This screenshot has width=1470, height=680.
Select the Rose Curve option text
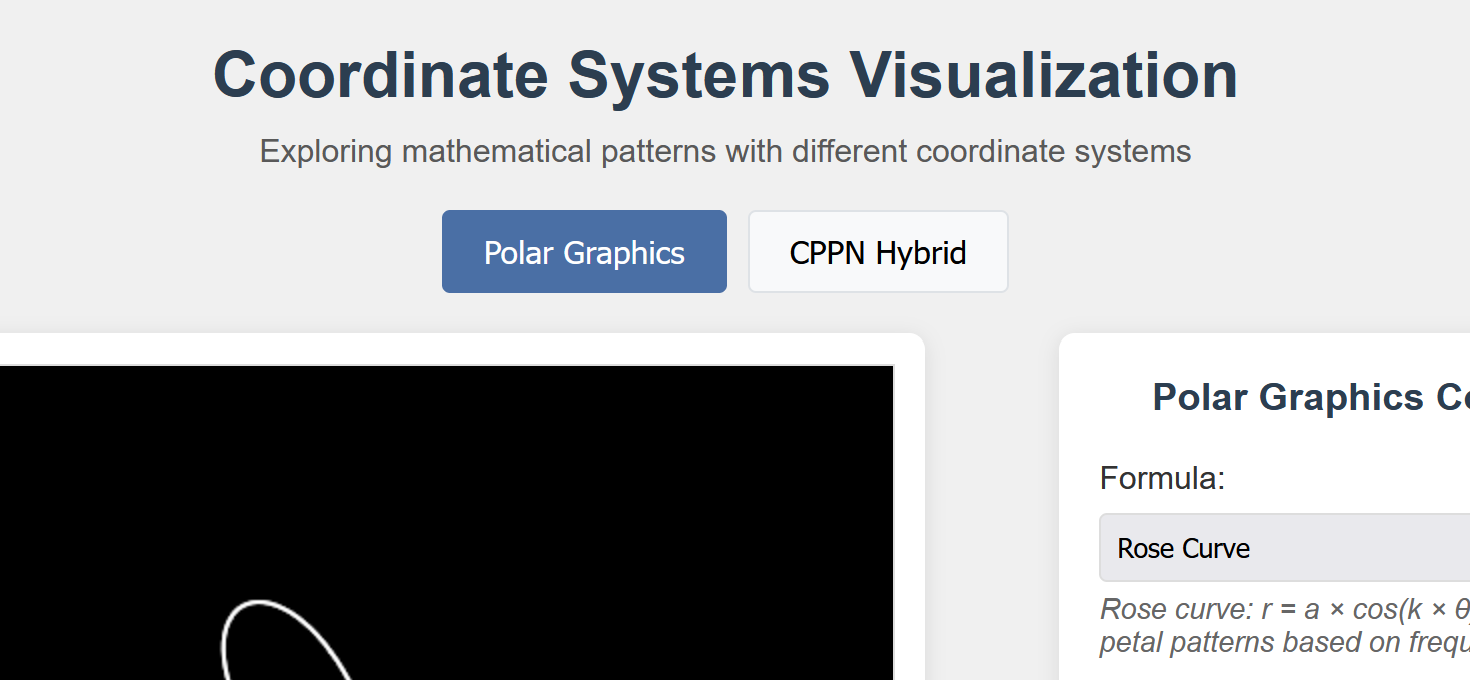[1184, 548]
